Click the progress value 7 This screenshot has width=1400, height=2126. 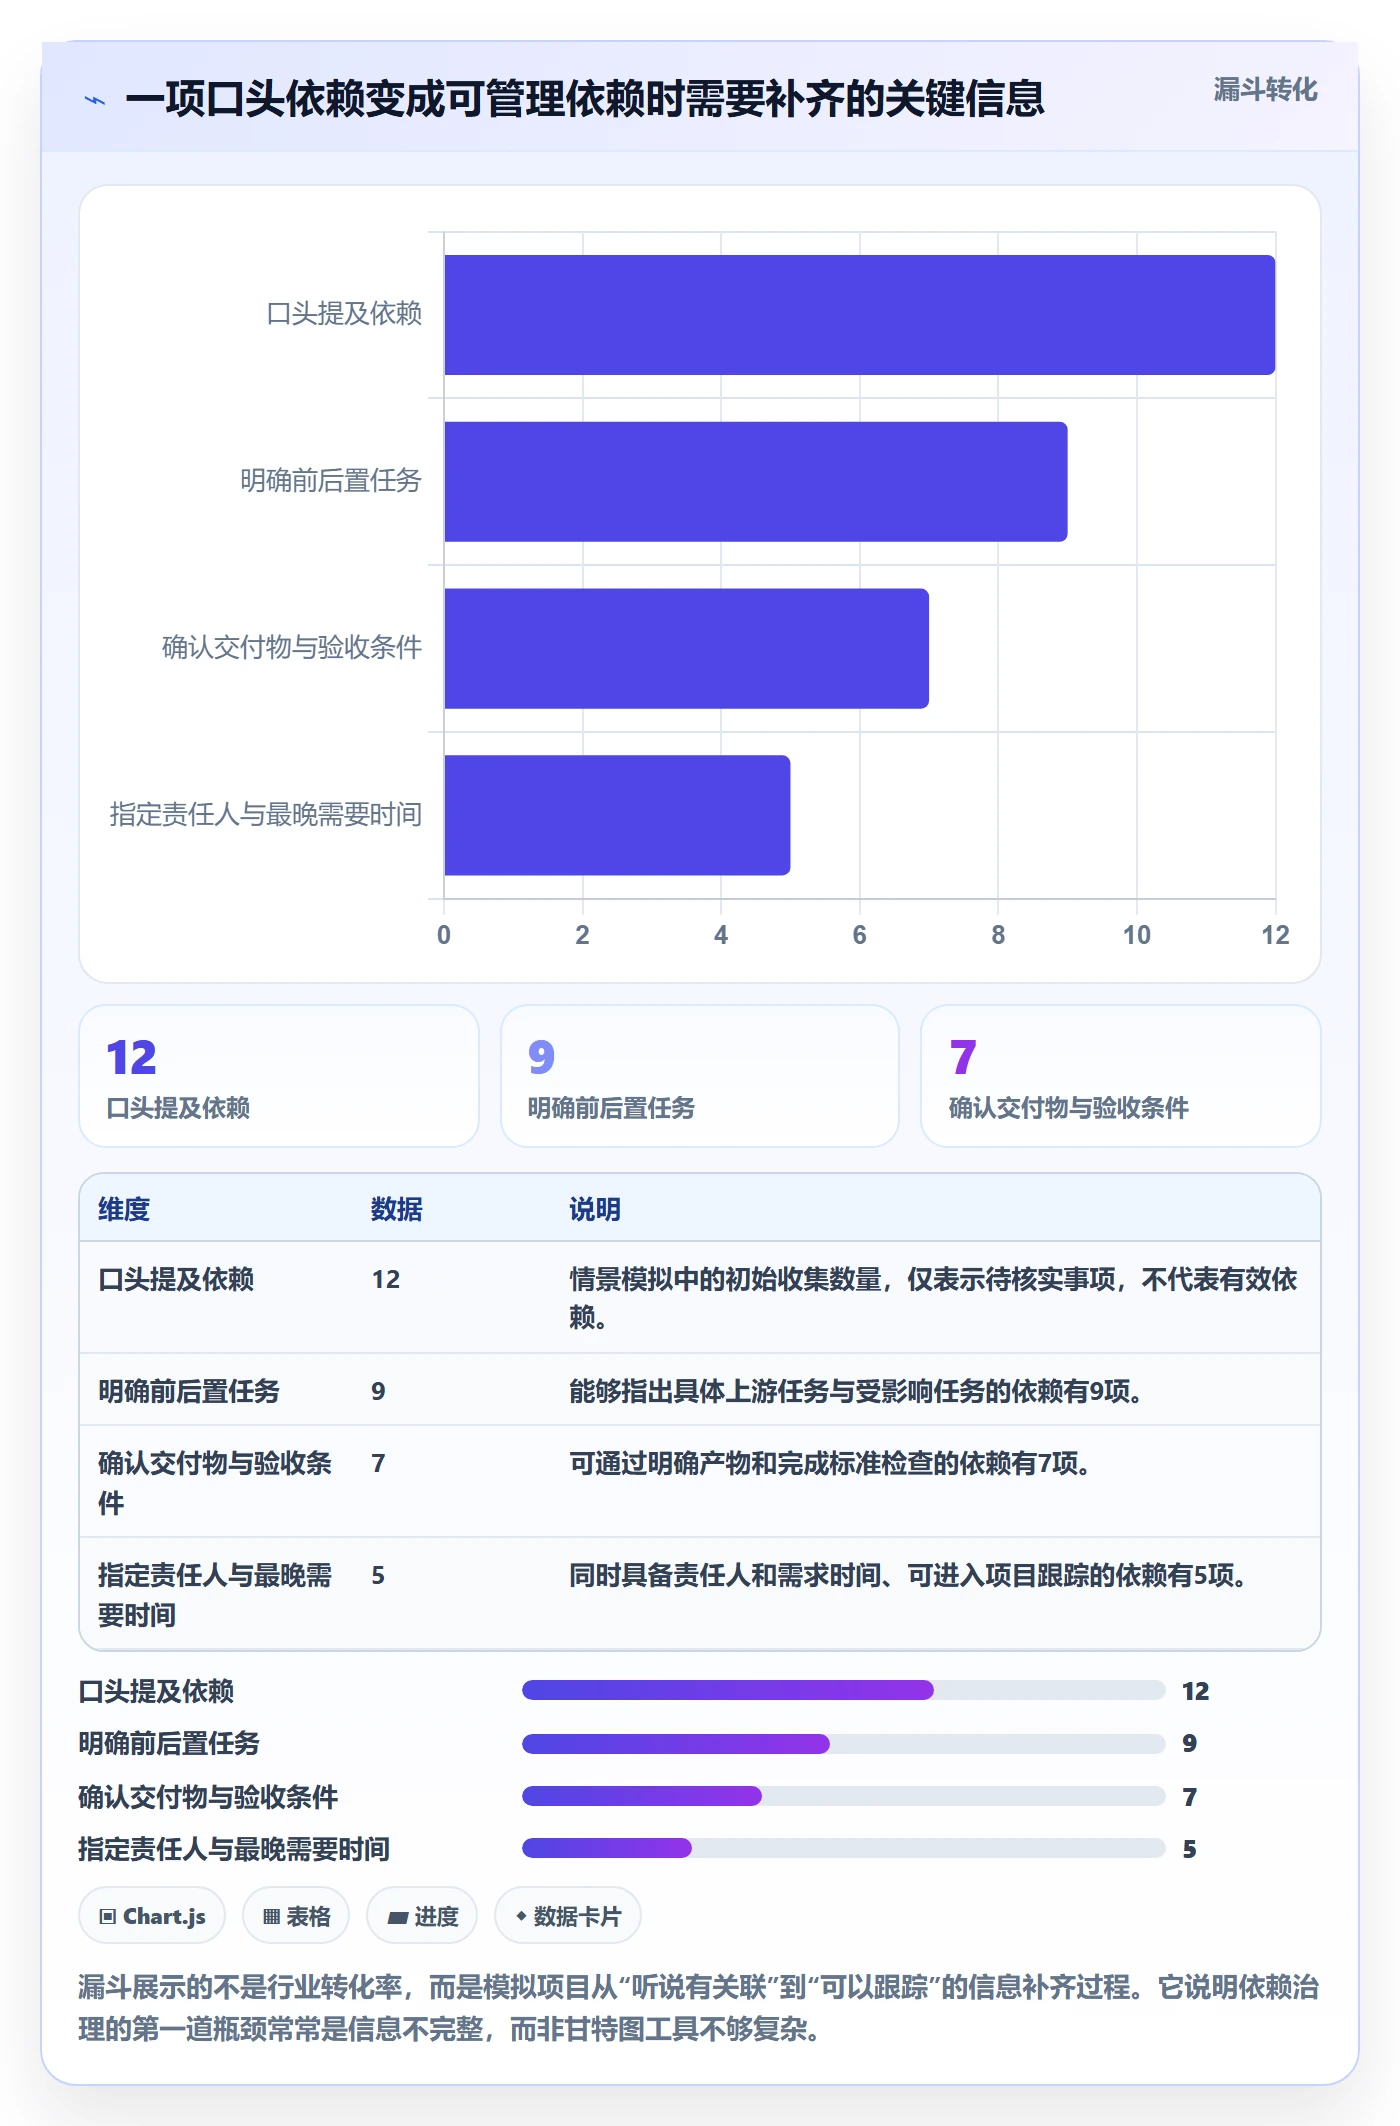1190,1797
